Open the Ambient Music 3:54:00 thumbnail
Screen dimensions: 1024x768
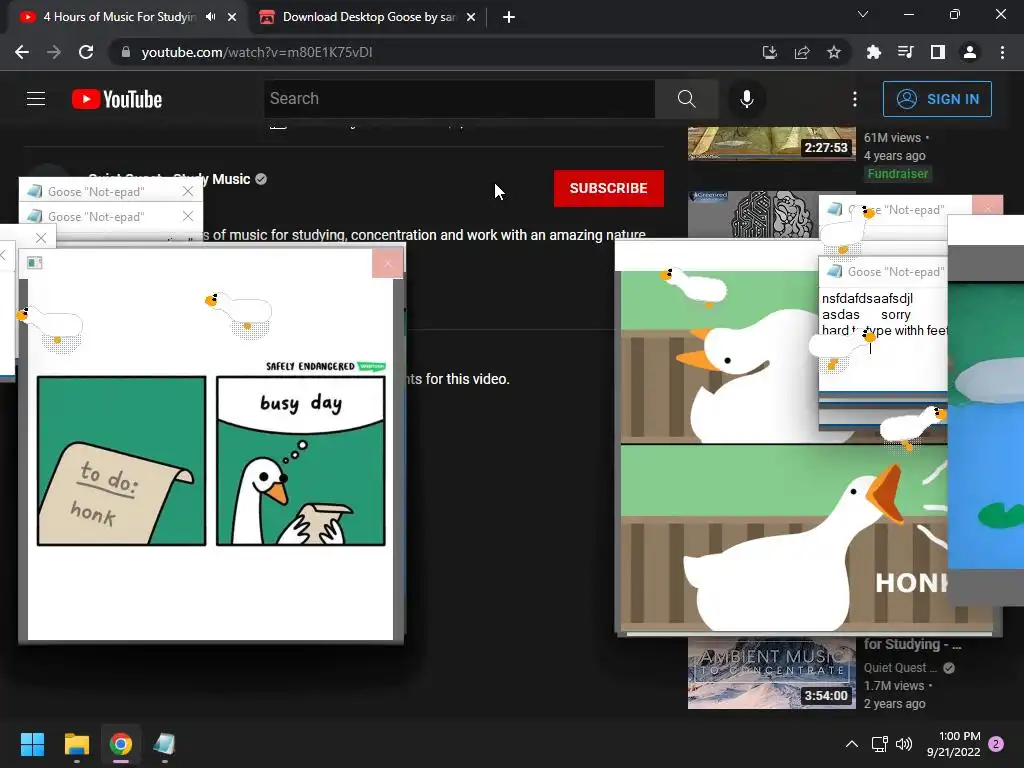(771, 673)
